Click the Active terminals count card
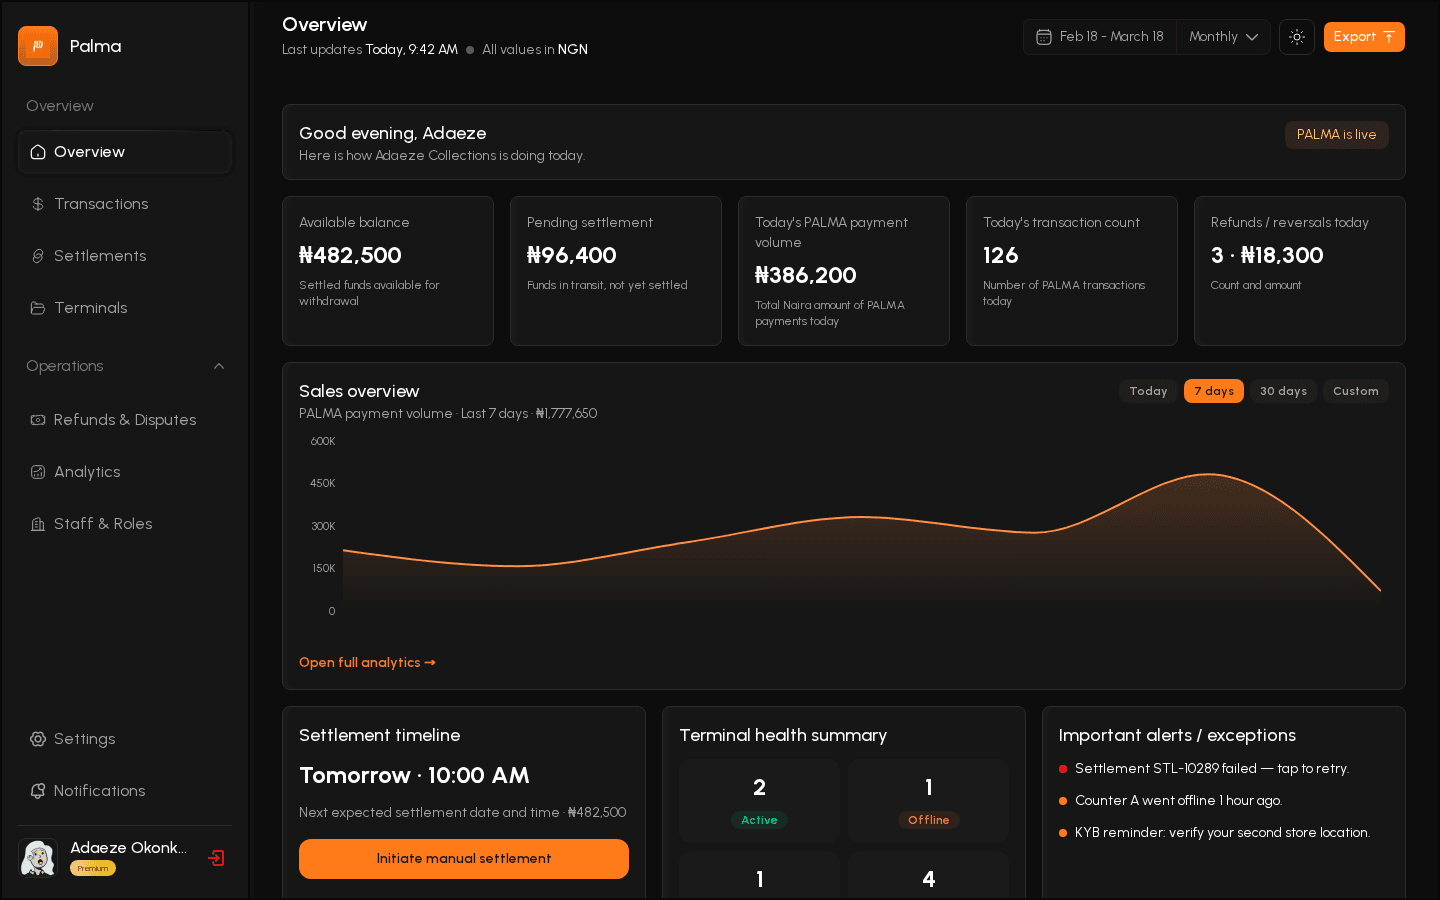This screenshot has width=1440, height=900. tap(759, 801)
